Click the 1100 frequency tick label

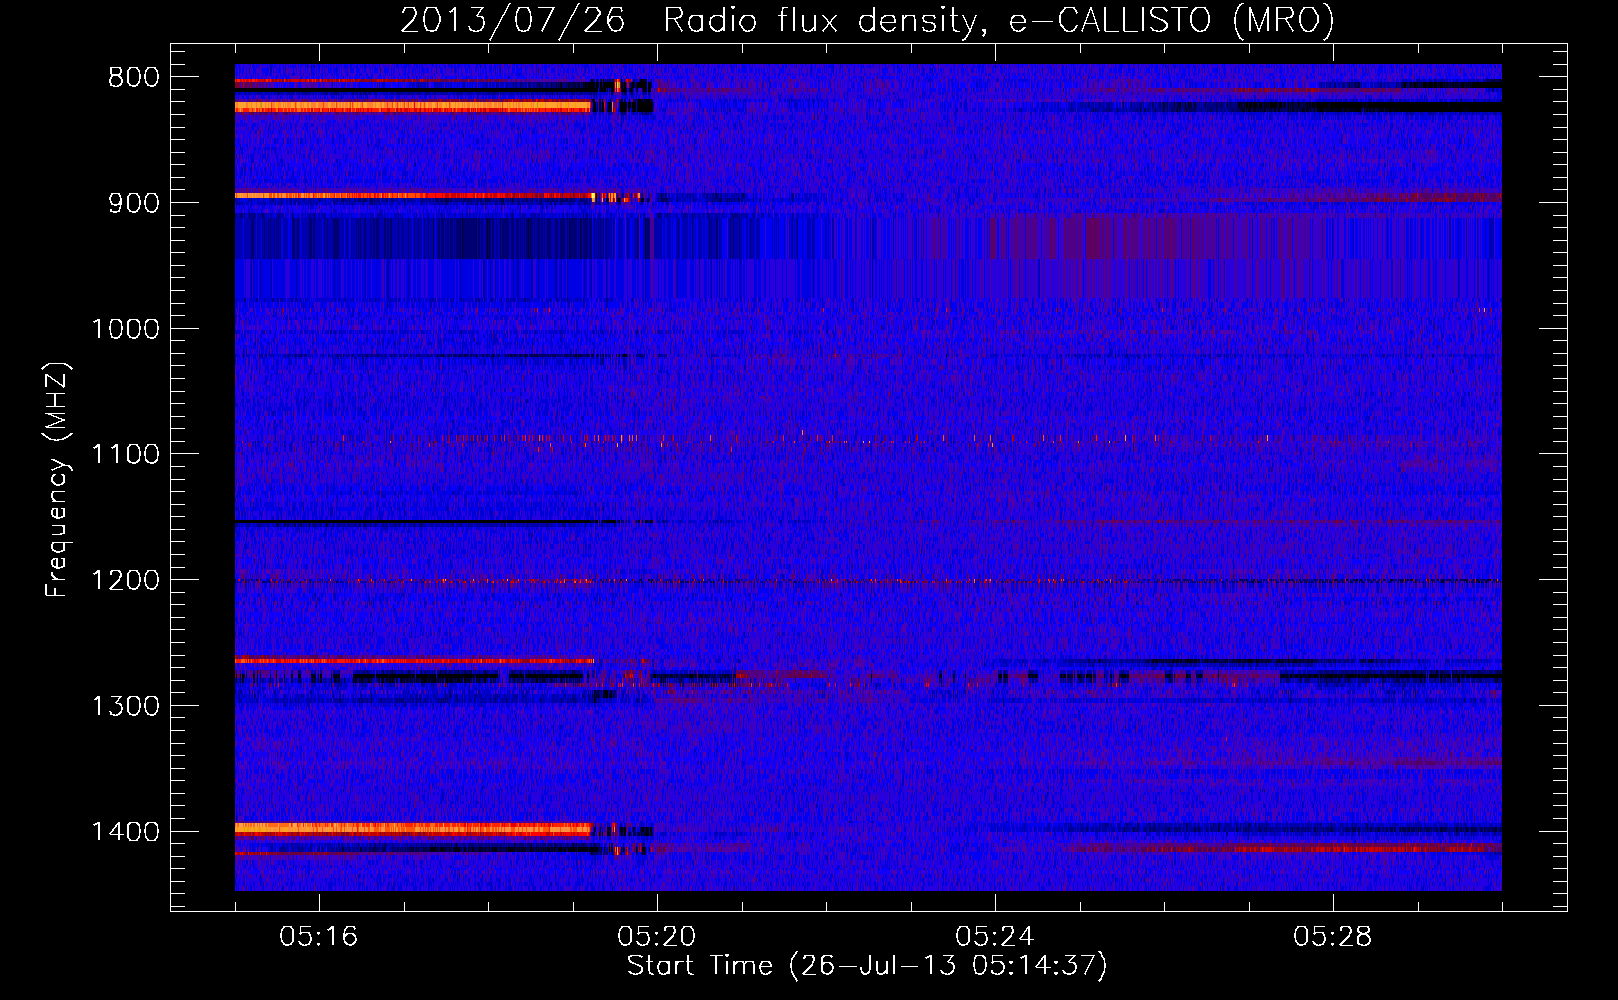(126, 455)
